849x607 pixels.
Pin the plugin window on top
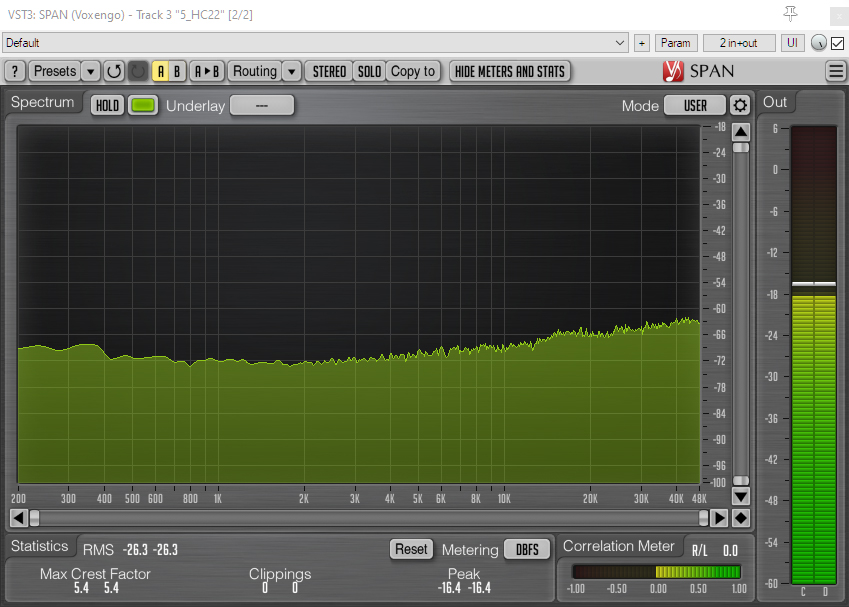(x=791, y=13)
